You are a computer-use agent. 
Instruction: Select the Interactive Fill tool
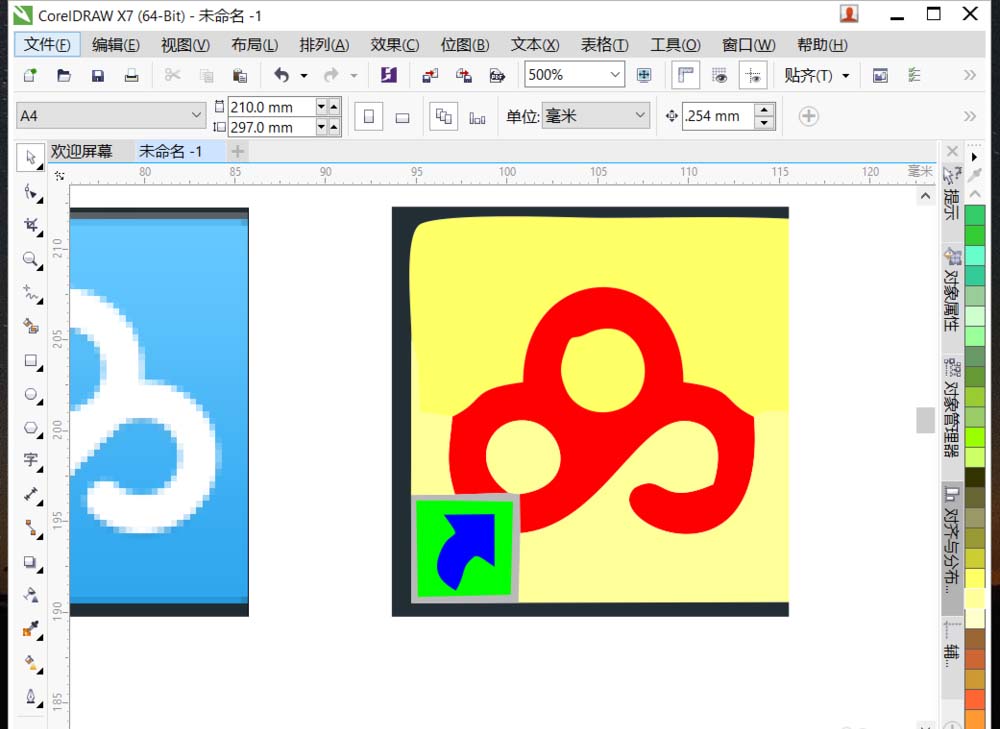[x=31, y=663]
